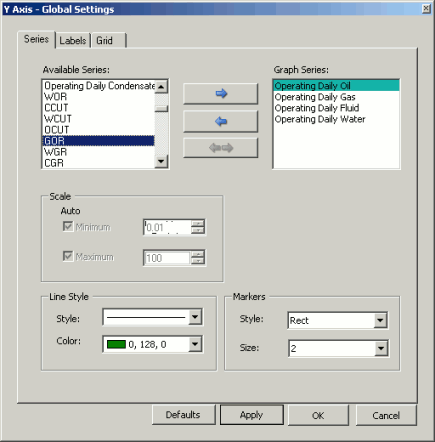Select CCUT in Available Series
435x442 pixels.
click(99, 108)
